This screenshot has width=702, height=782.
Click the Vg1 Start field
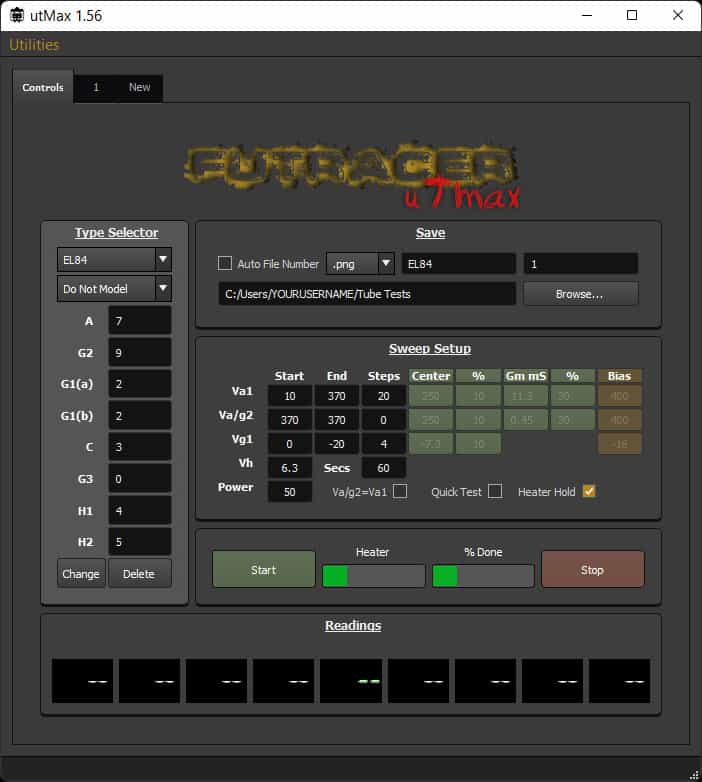[290, 444]
